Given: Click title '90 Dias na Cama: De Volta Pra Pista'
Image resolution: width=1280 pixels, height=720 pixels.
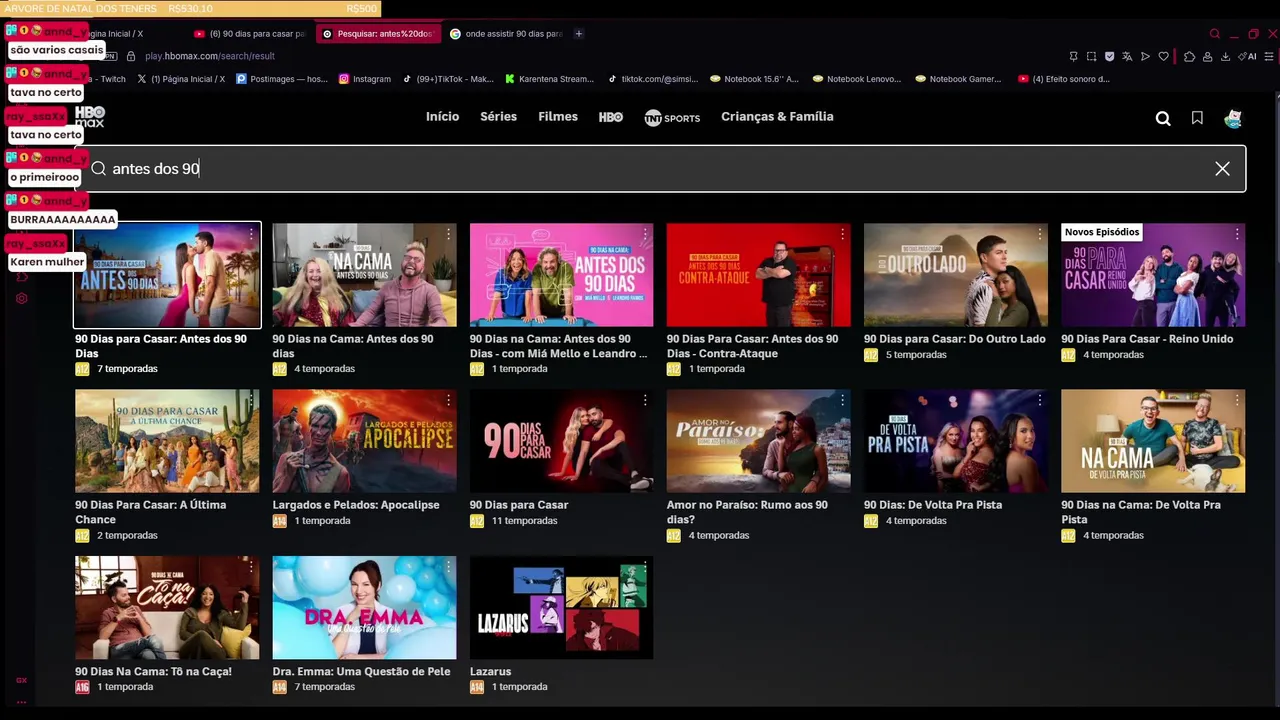Looking at the screenshot, I should tap(1141, 512).
